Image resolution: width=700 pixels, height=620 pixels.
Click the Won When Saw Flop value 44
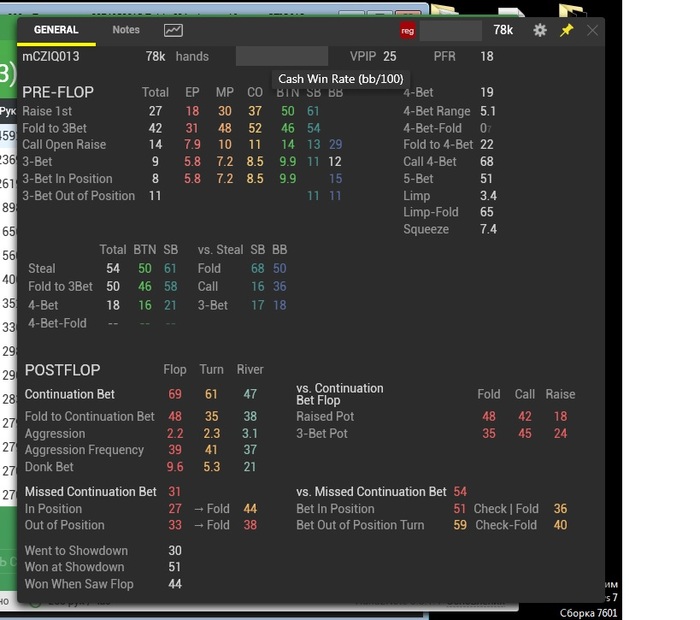coord(175,584)
